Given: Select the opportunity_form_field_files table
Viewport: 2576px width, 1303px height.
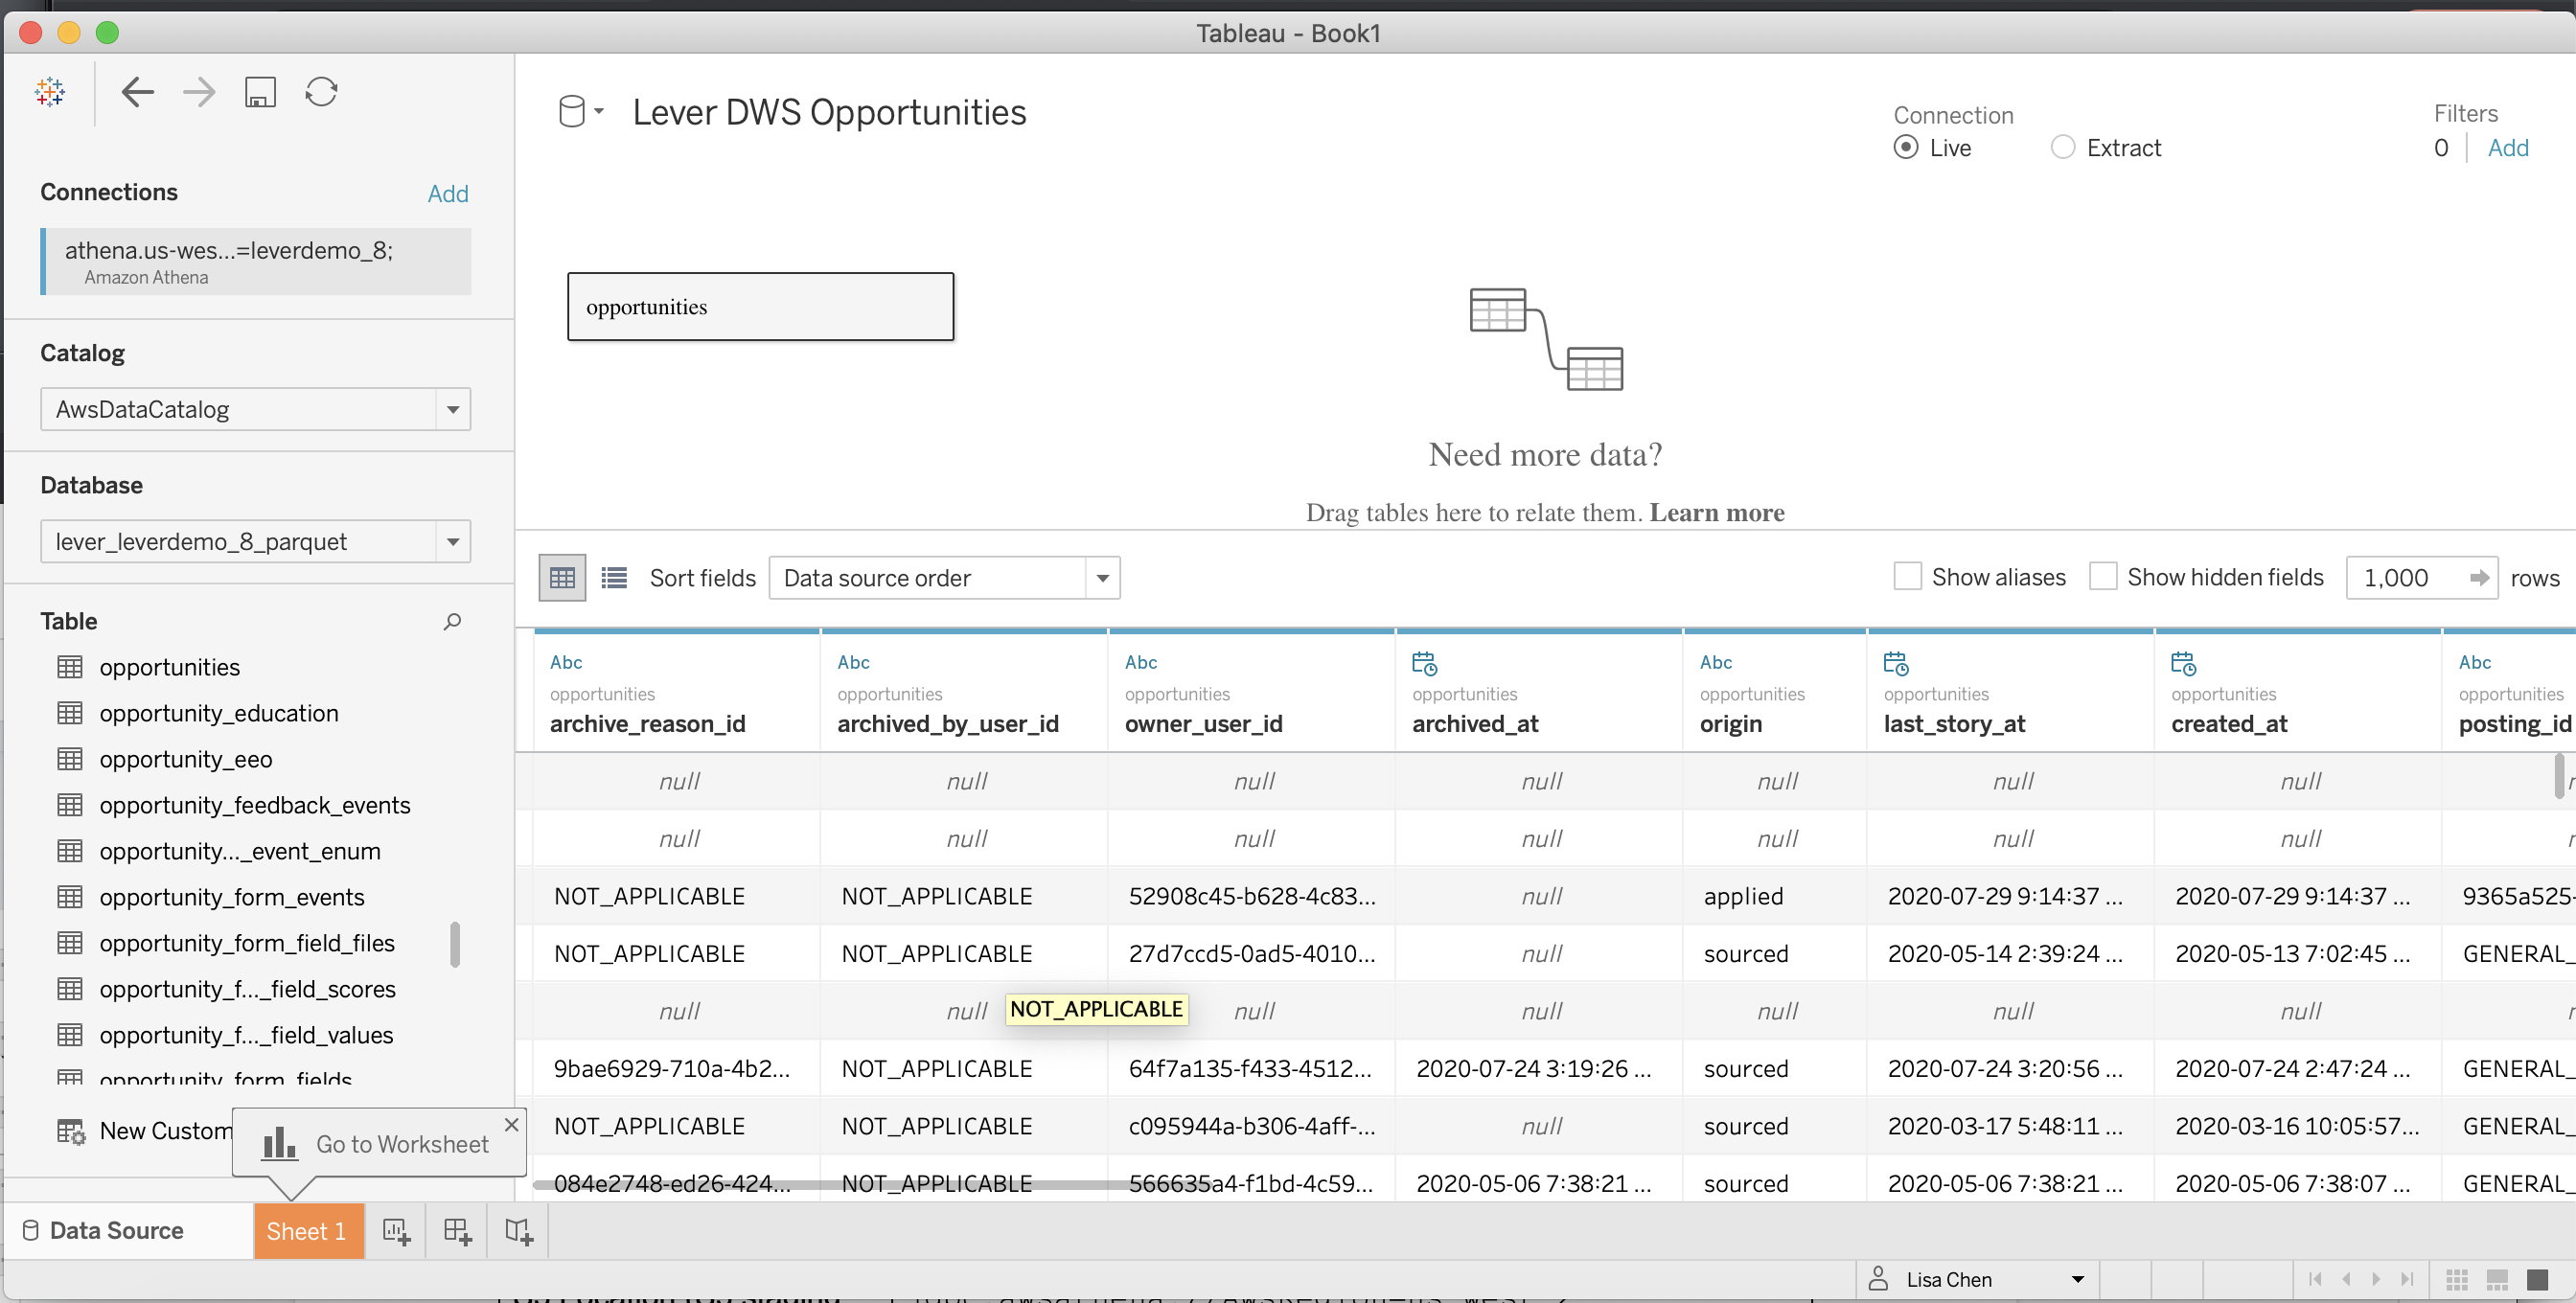Looking at the screenshot, I should pos(247,943).
